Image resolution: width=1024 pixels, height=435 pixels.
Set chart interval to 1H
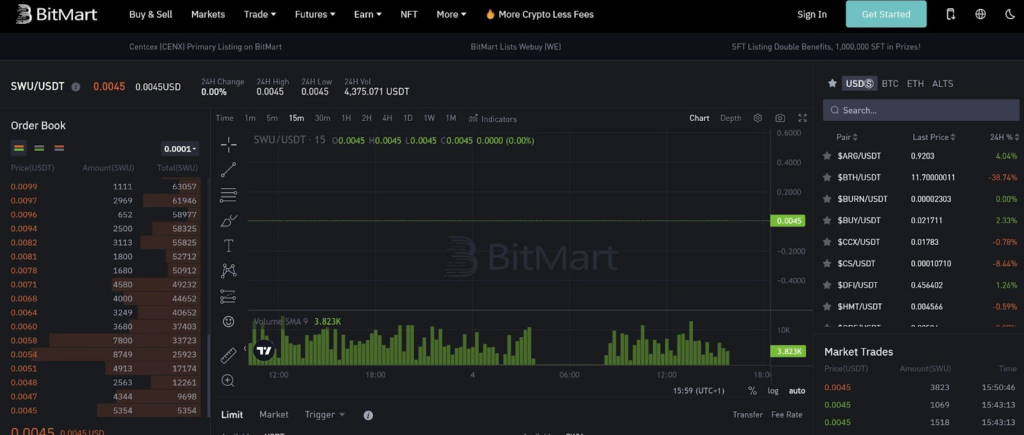[346, 118]
